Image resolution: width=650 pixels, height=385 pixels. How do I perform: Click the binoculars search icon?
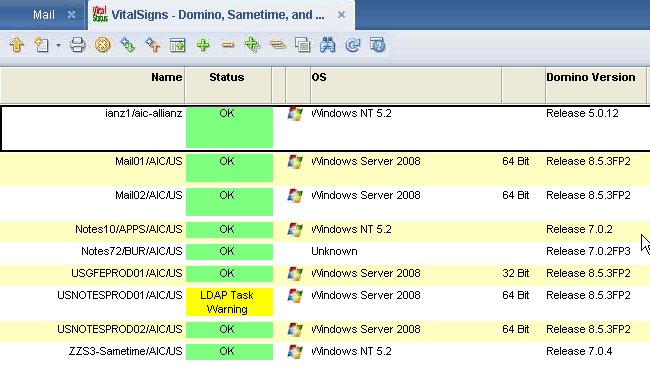pos(327,45)
